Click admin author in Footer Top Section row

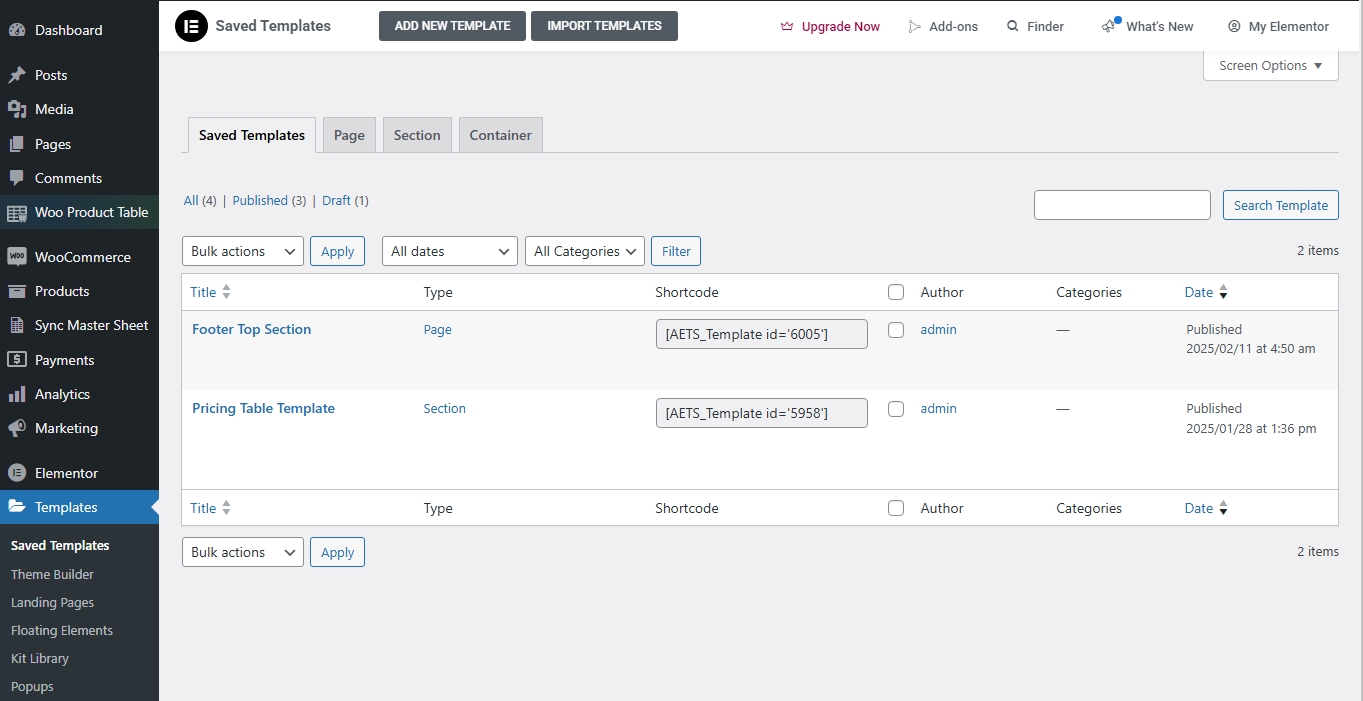(x=938, y=329)
